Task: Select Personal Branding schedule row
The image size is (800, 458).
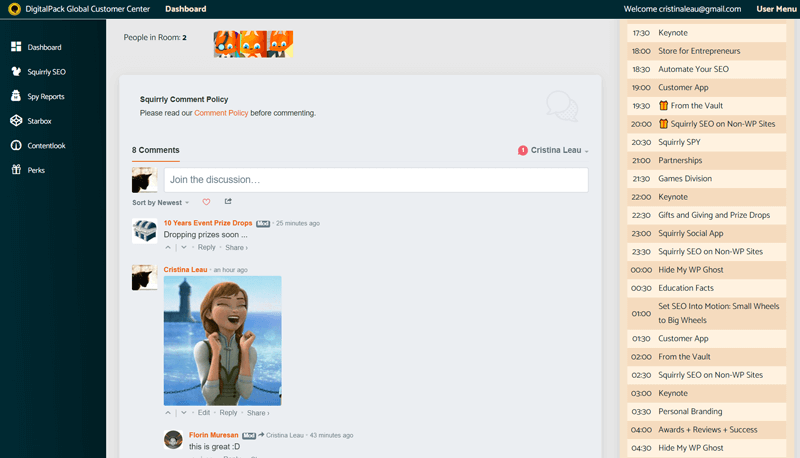Action: click(706, 412)
